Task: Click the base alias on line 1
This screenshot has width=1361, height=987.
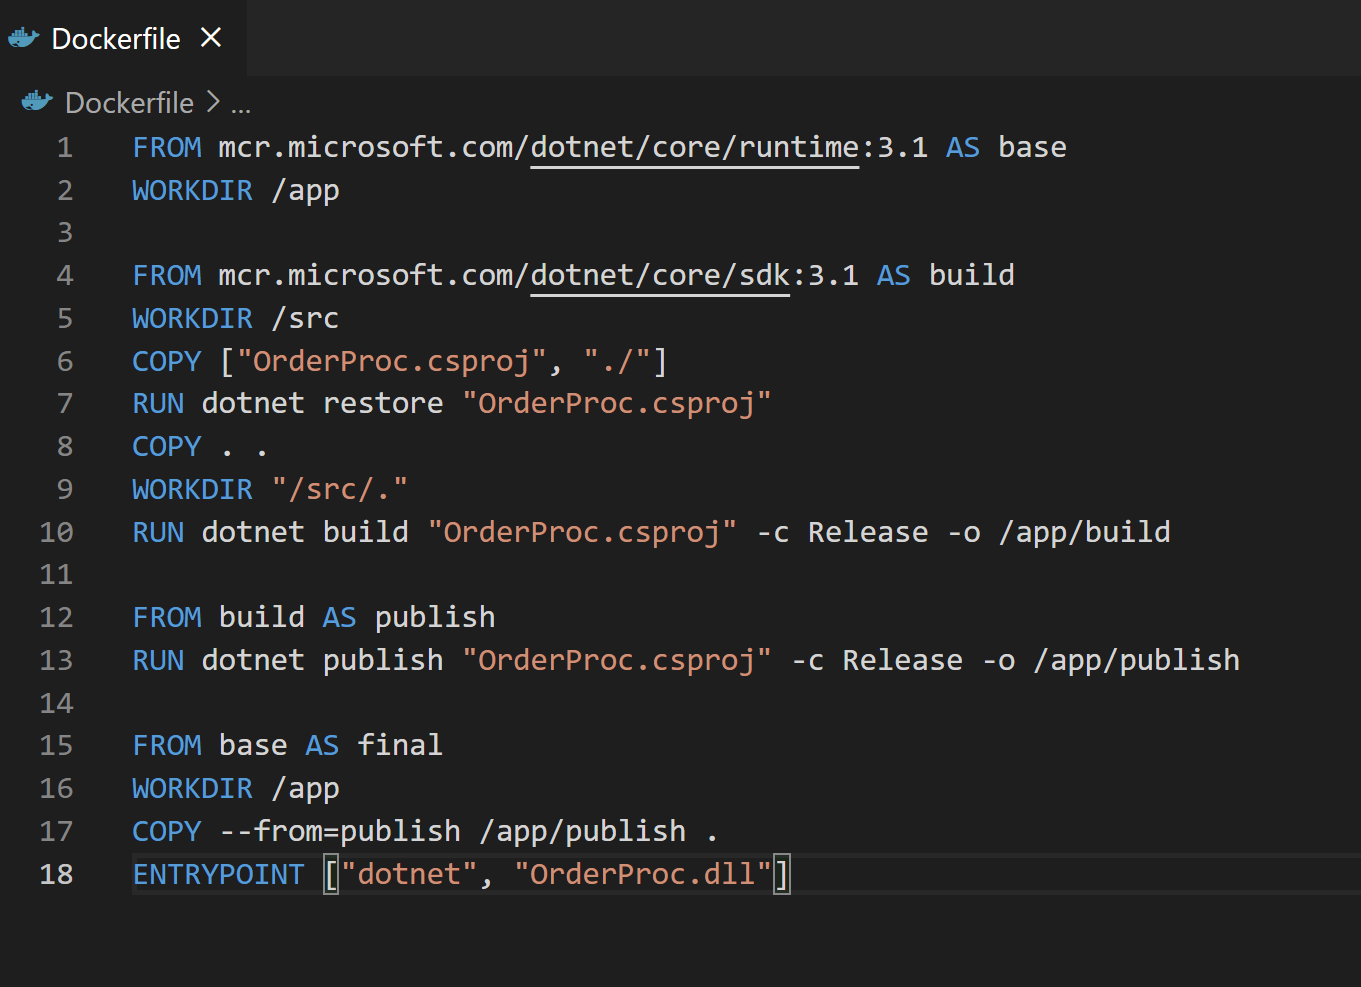Action: 1032,147
